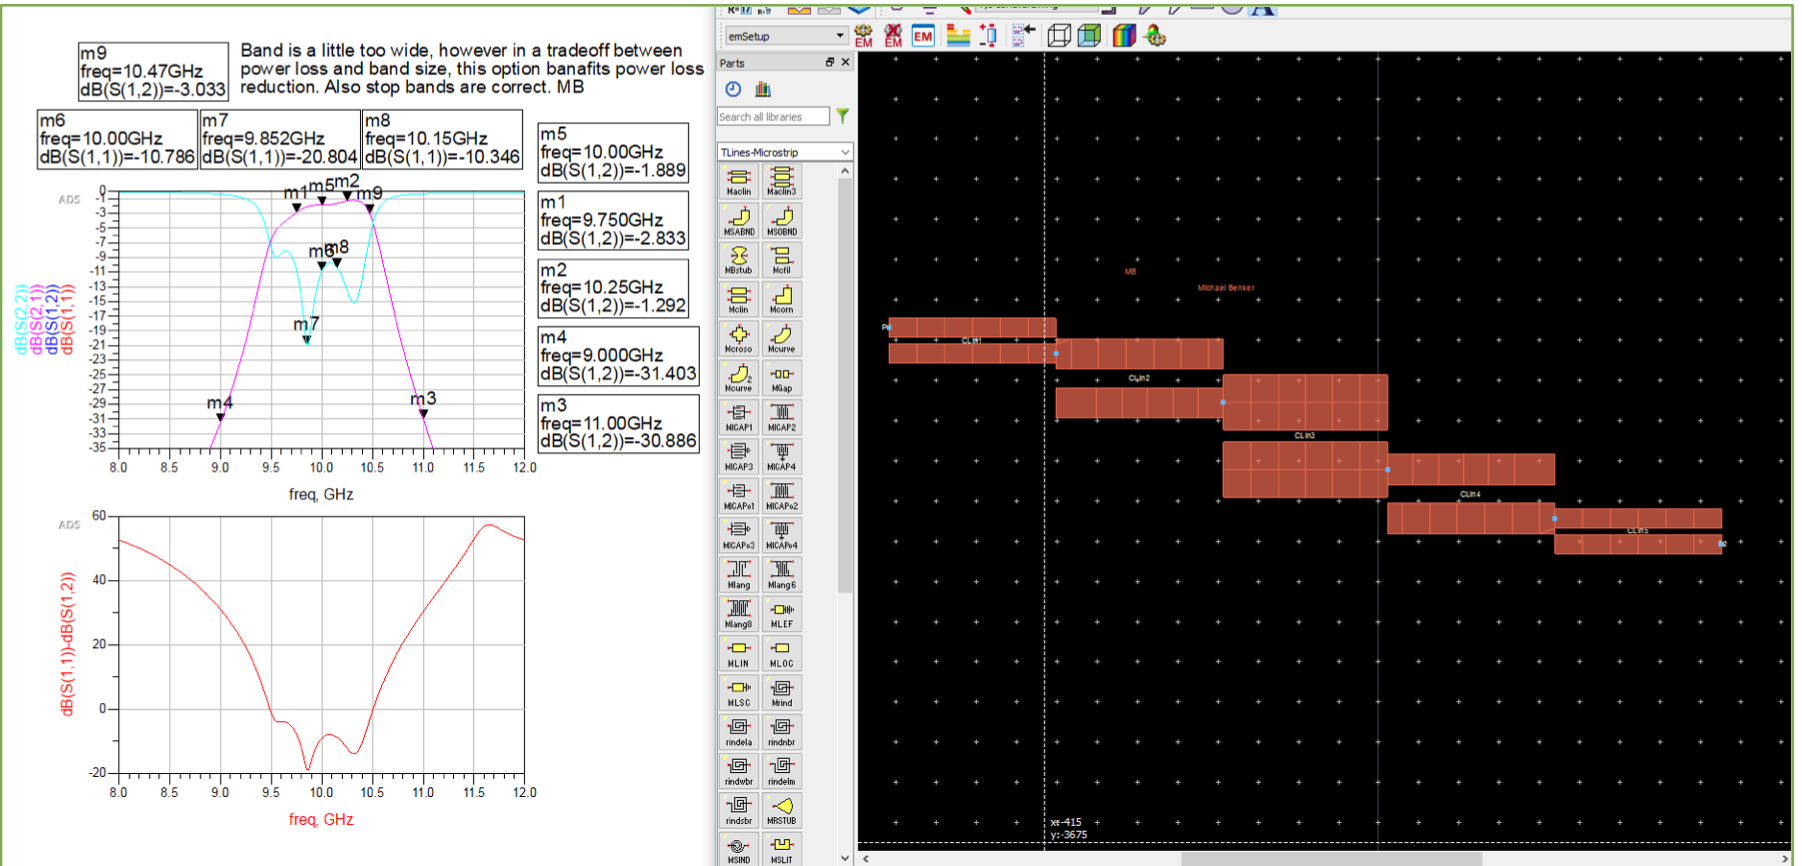Click the Search all libraries field
Image resolution: width=1802 pixels, height=866 pixels.
pos(773,117)
